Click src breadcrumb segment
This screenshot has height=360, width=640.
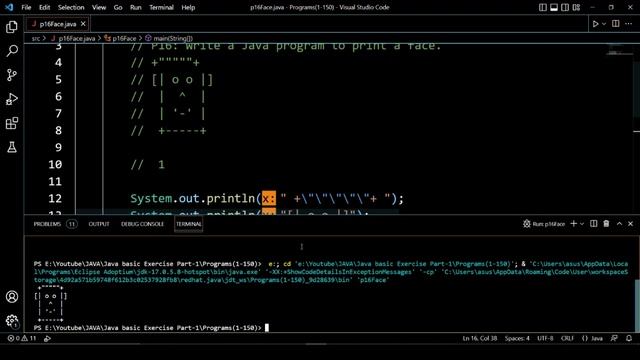[x=36, y=38]
